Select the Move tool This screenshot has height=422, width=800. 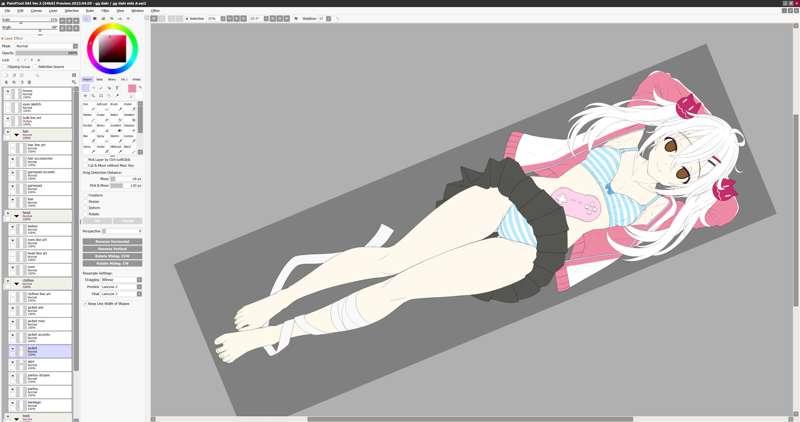[x=85, y=95]
